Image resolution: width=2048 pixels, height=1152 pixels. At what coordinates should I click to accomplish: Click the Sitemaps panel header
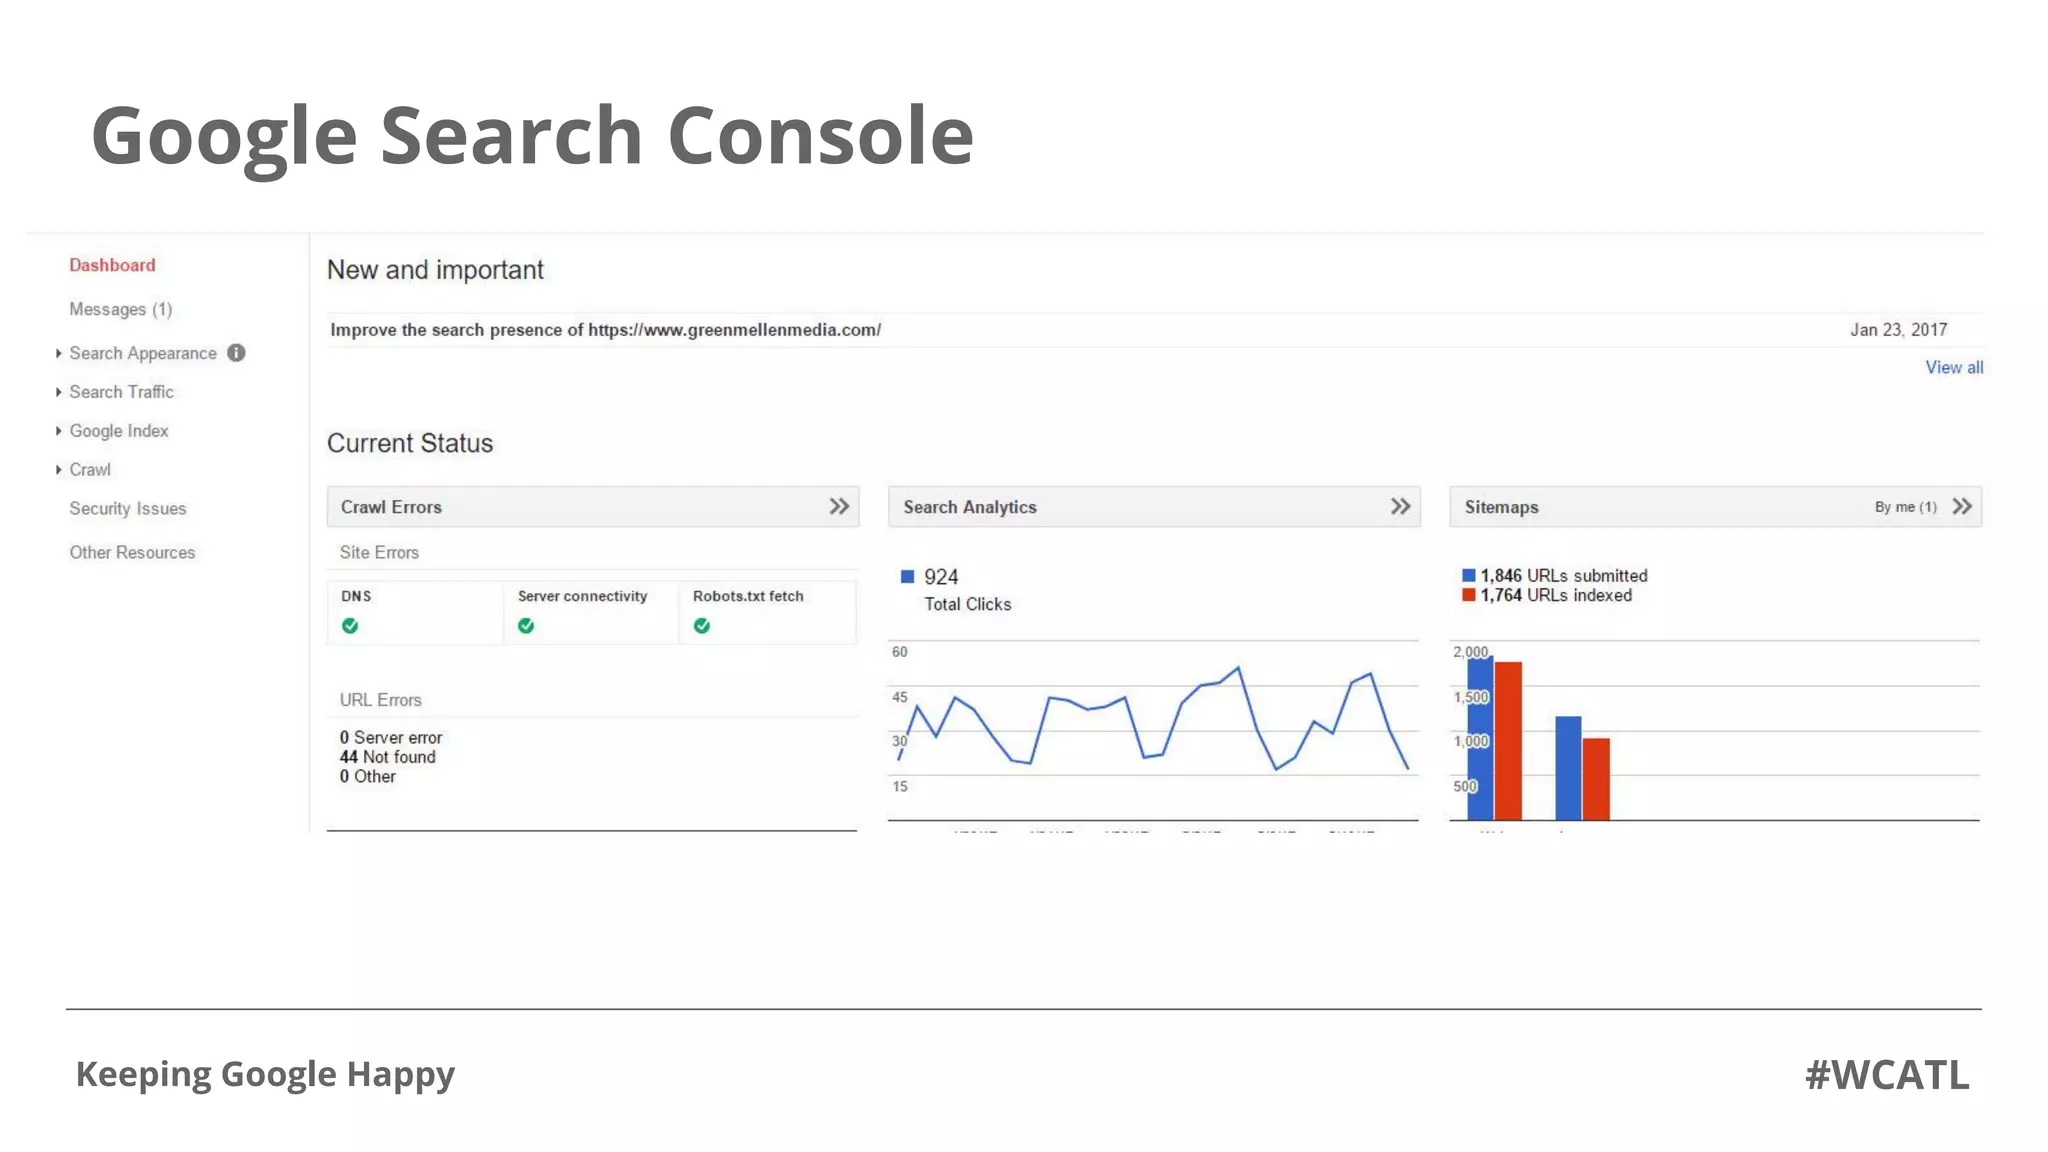pos(1715,507)
